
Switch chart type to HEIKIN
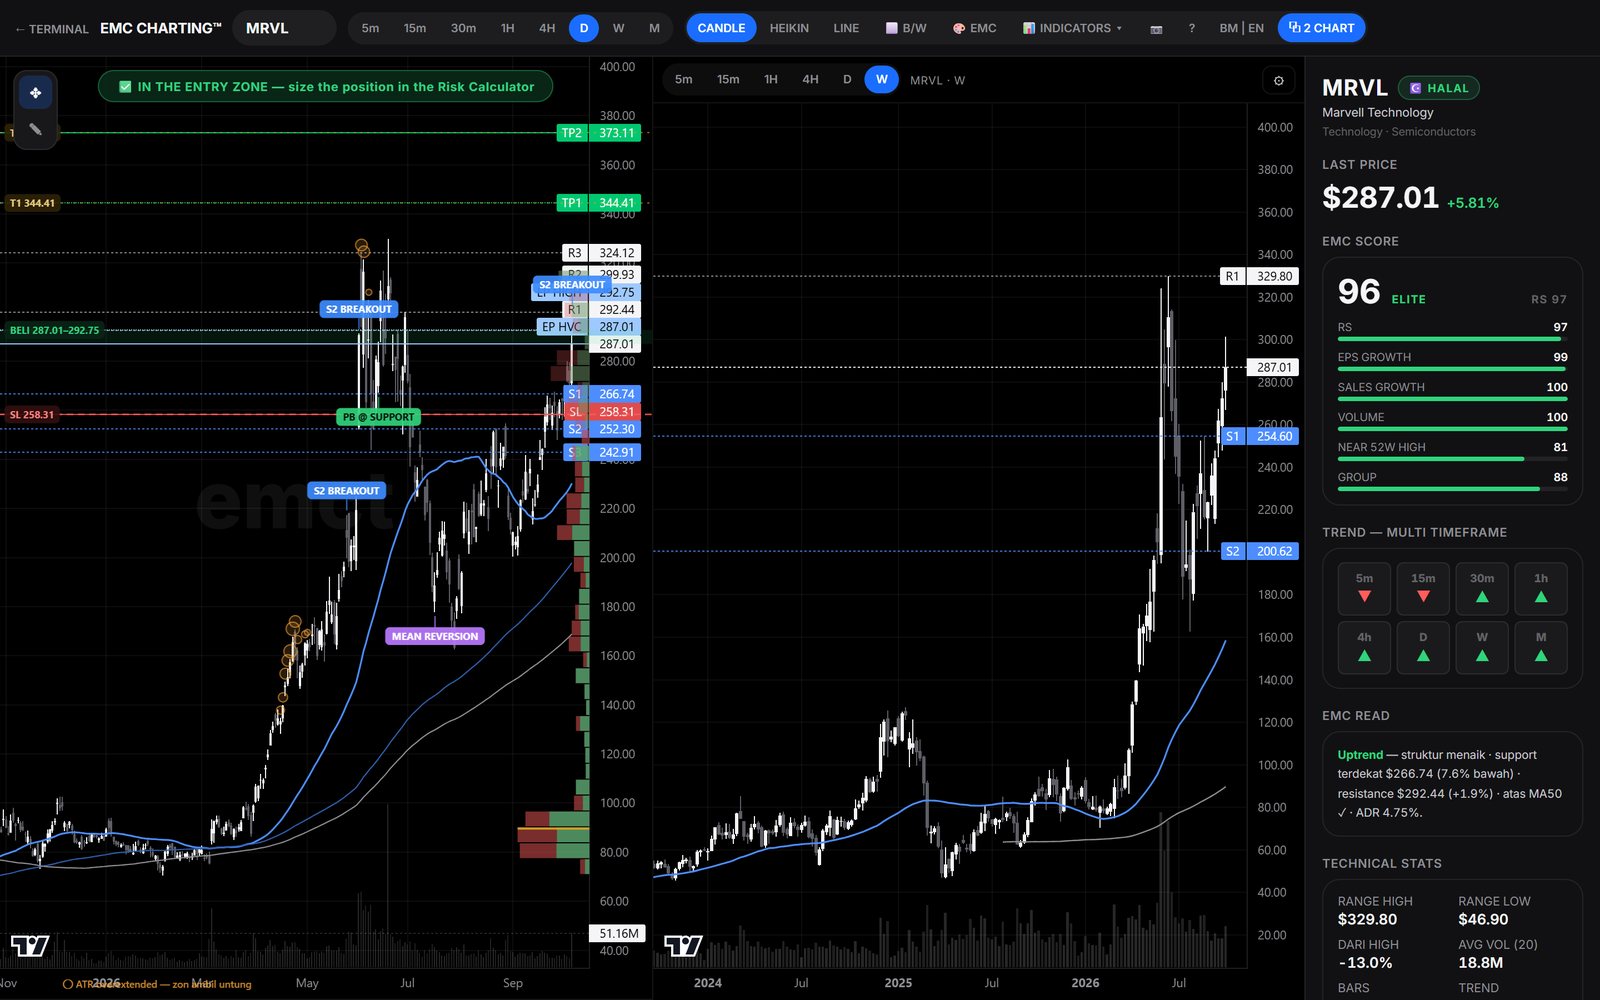(x=789, y=29)
